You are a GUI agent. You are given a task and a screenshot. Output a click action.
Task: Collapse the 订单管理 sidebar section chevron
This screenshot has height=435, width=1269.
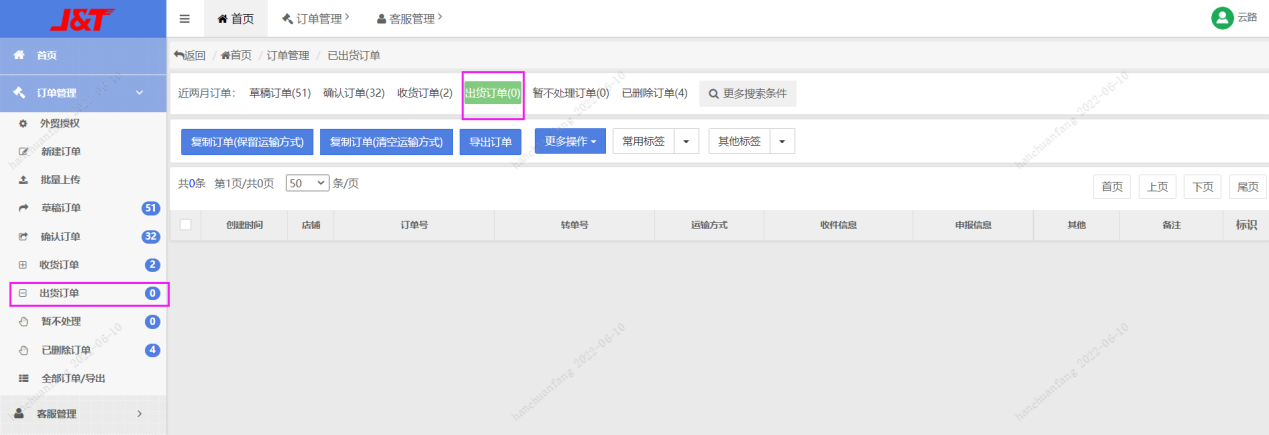tap(139, 93)
